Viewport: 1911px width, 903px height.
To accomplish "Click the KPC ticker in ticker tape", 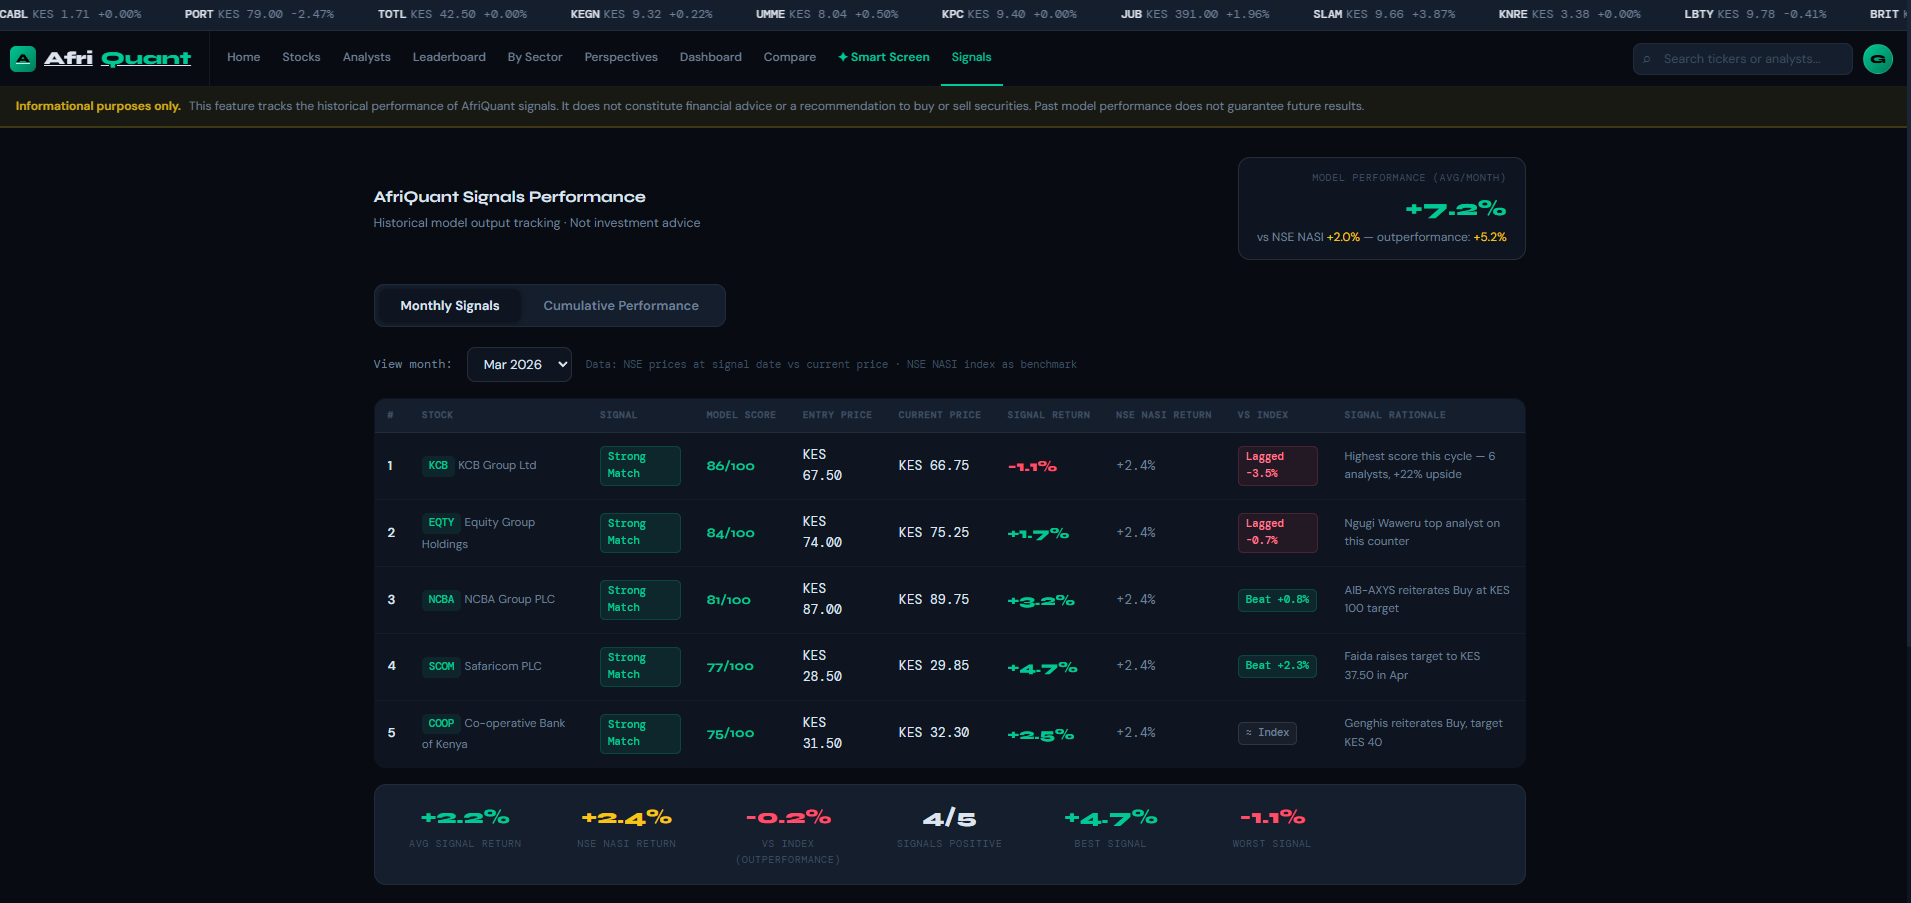I will coord(1009,14).
